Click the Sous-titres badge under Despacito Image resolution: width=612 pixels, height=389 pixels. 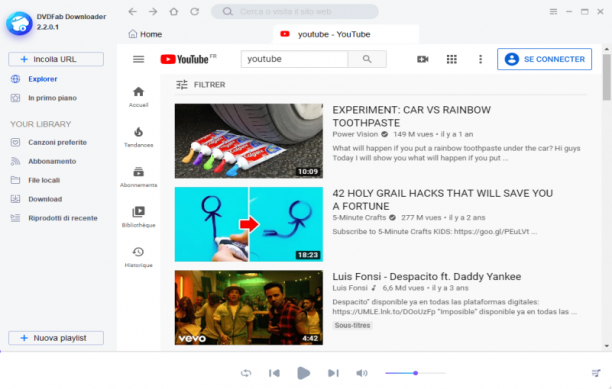(x=352, y=325)
